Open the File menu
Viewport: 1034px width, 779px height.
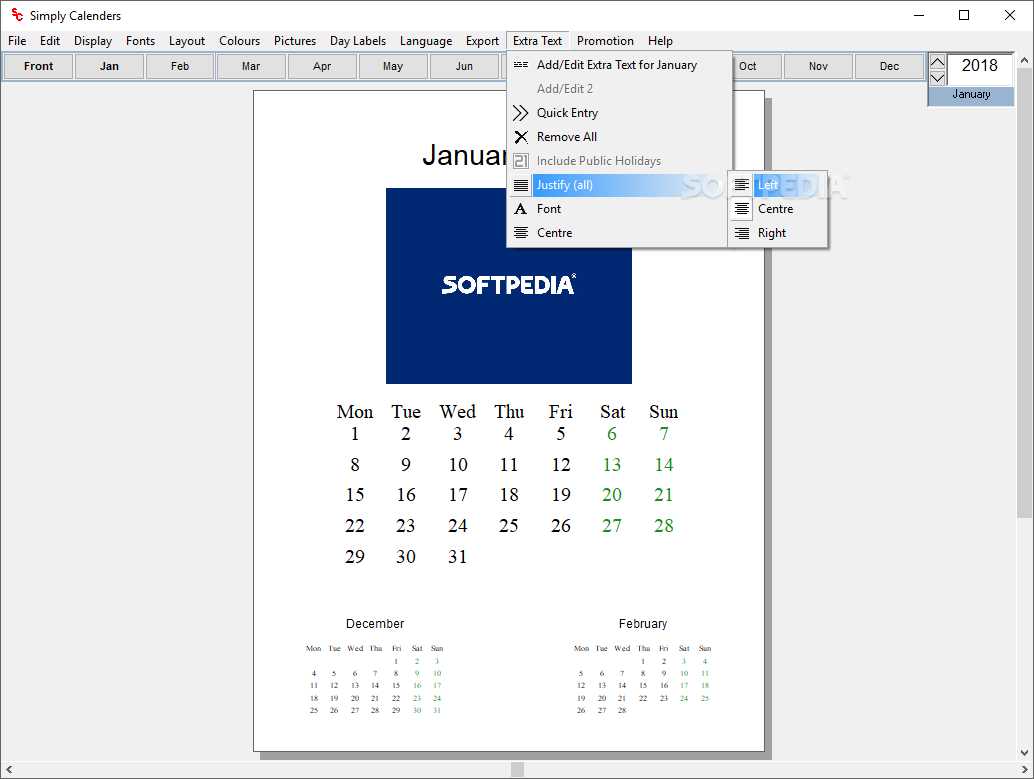(x=17, y=41)
